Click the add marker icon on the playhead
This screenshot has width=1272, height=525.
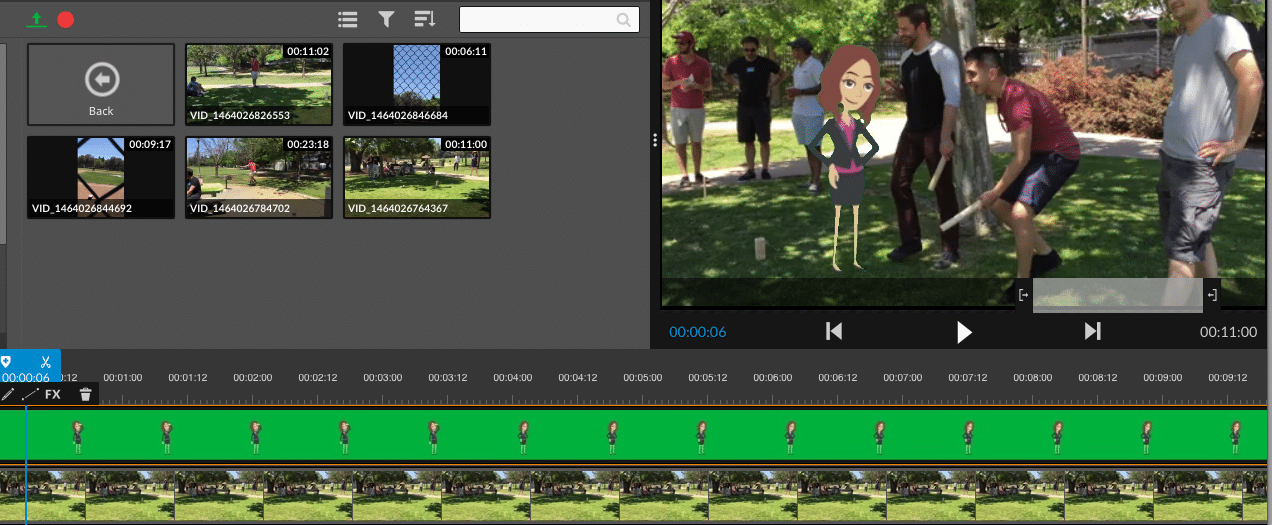click(x=6, y=361)
